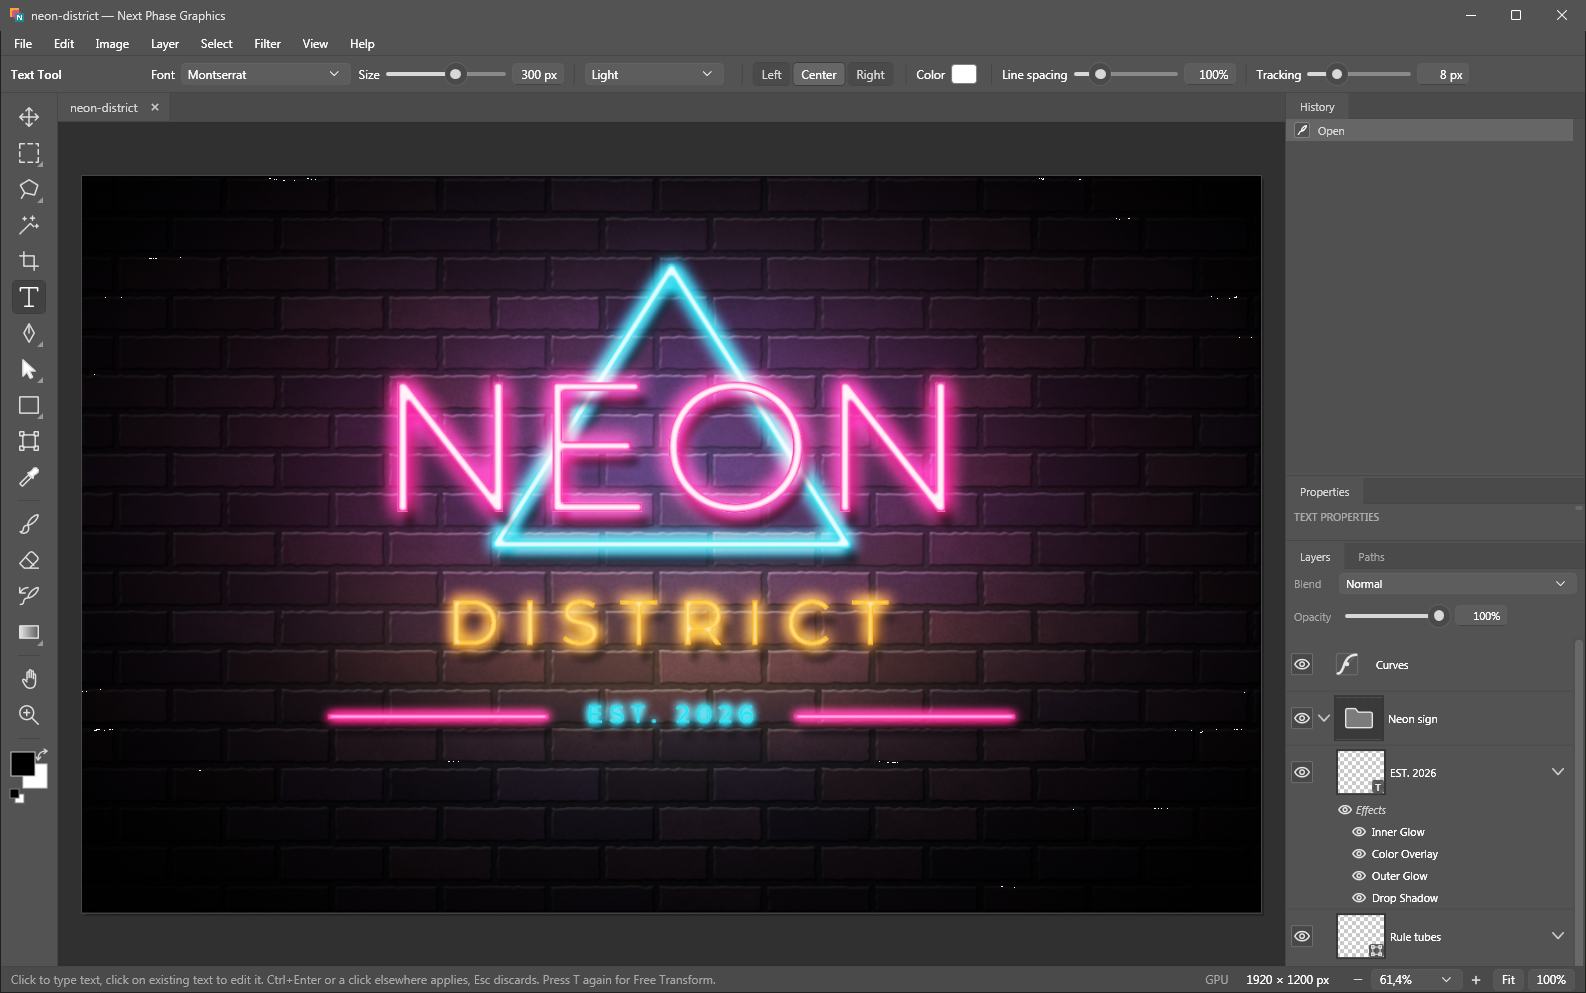Hide the Curves layer
The width and height of the screenshot is (1586, 993).
1302,664
